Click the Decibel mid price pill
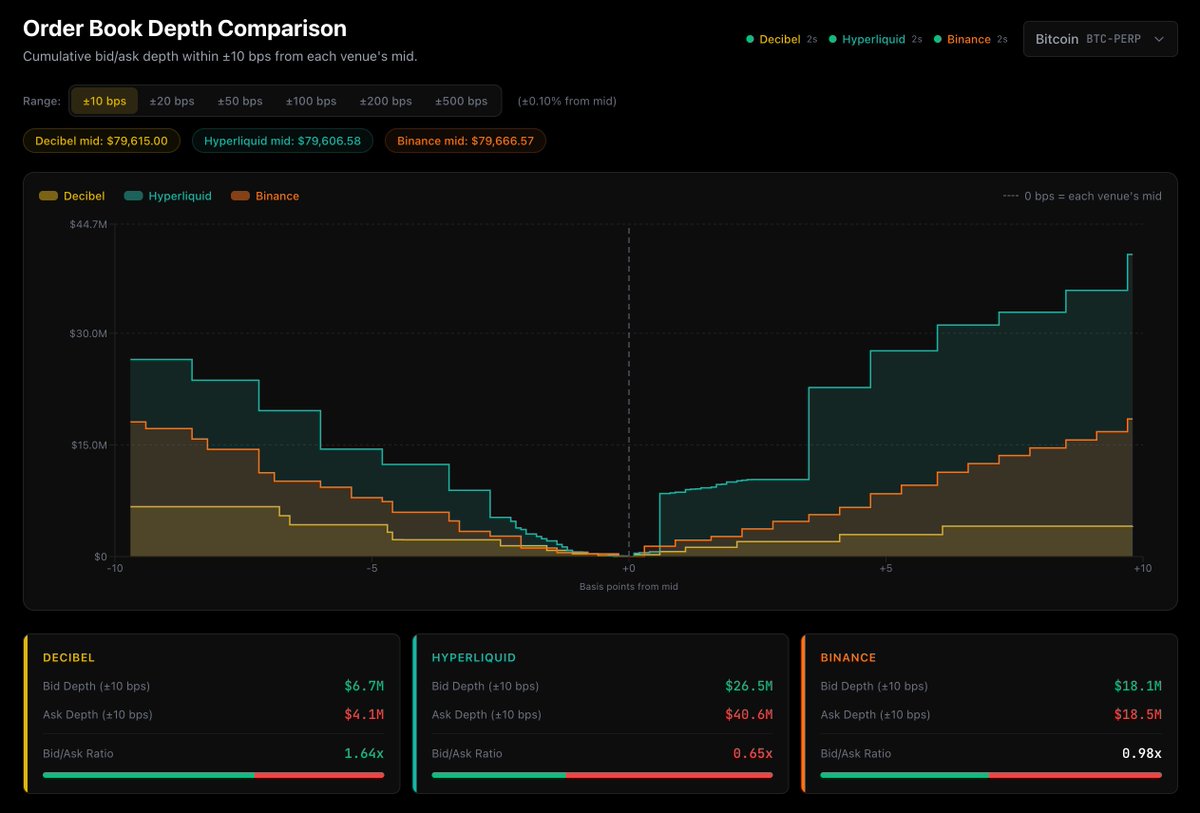Image resolution: width=1200 pixels, height=813 pixels. (x=102, y=141)
